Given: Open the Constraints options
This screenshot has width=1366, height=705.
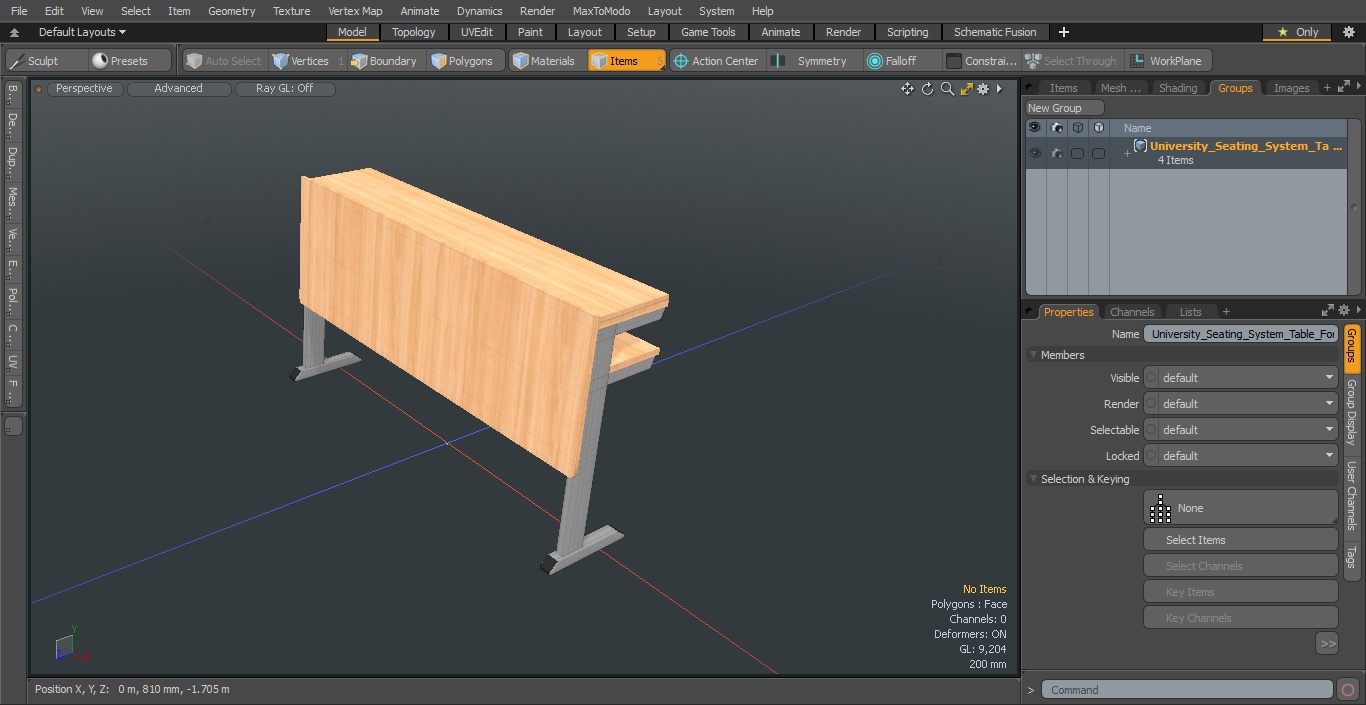Looking at the screenshot, I should coord(981,61).
